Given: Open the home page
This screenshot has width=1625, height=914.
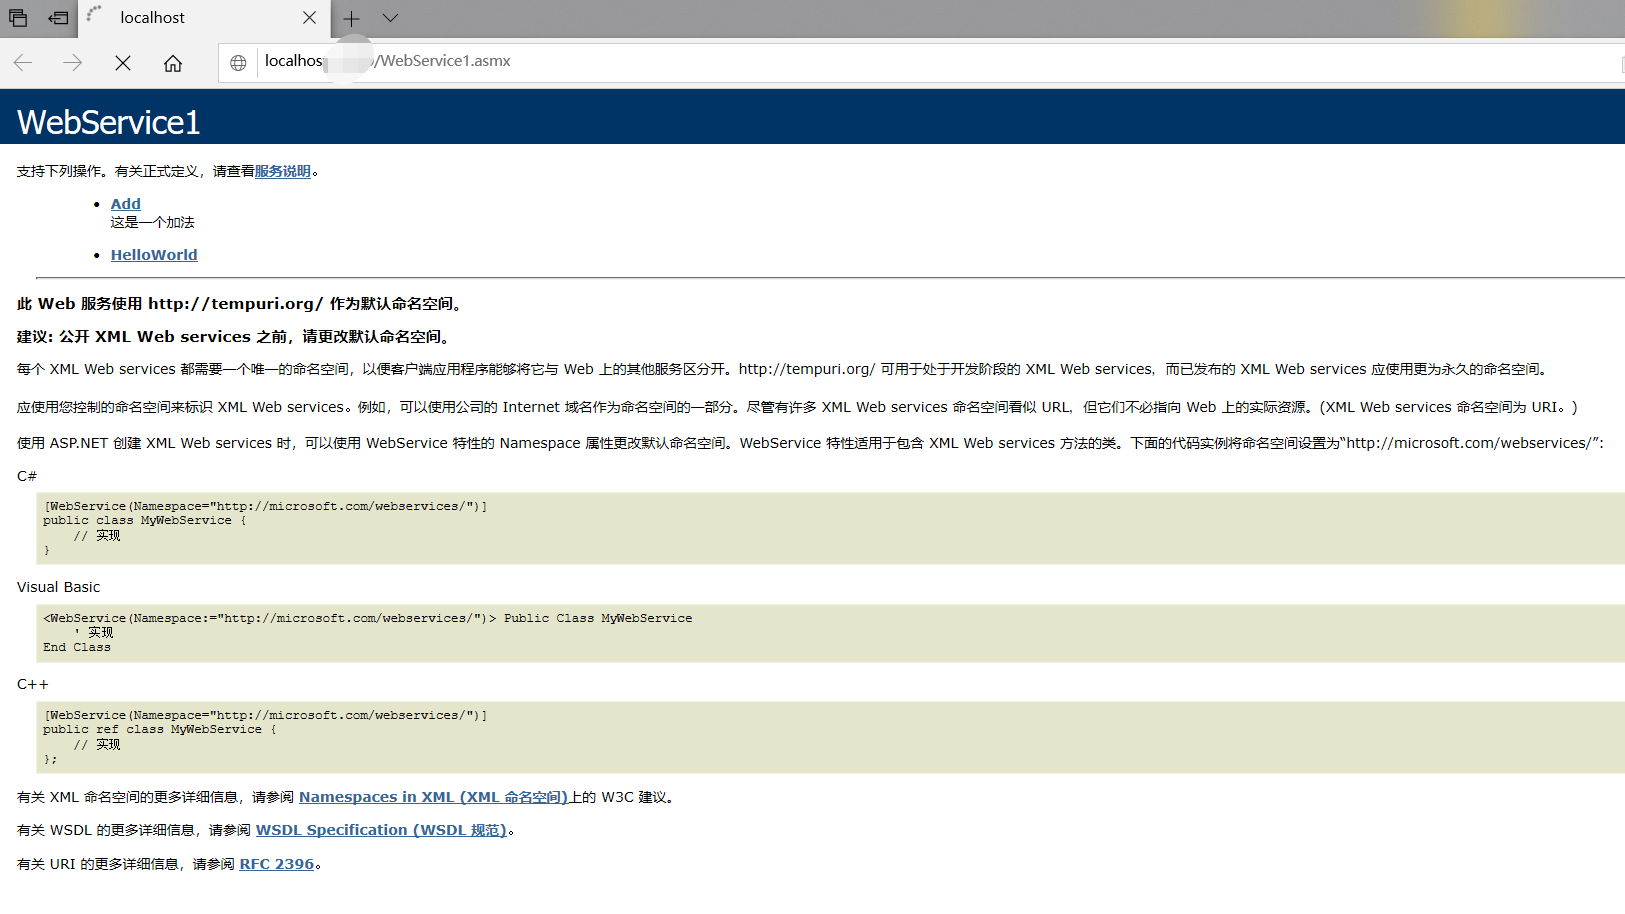Looking at the screenshot, I should pyautogui.click(x=173, y=63).
